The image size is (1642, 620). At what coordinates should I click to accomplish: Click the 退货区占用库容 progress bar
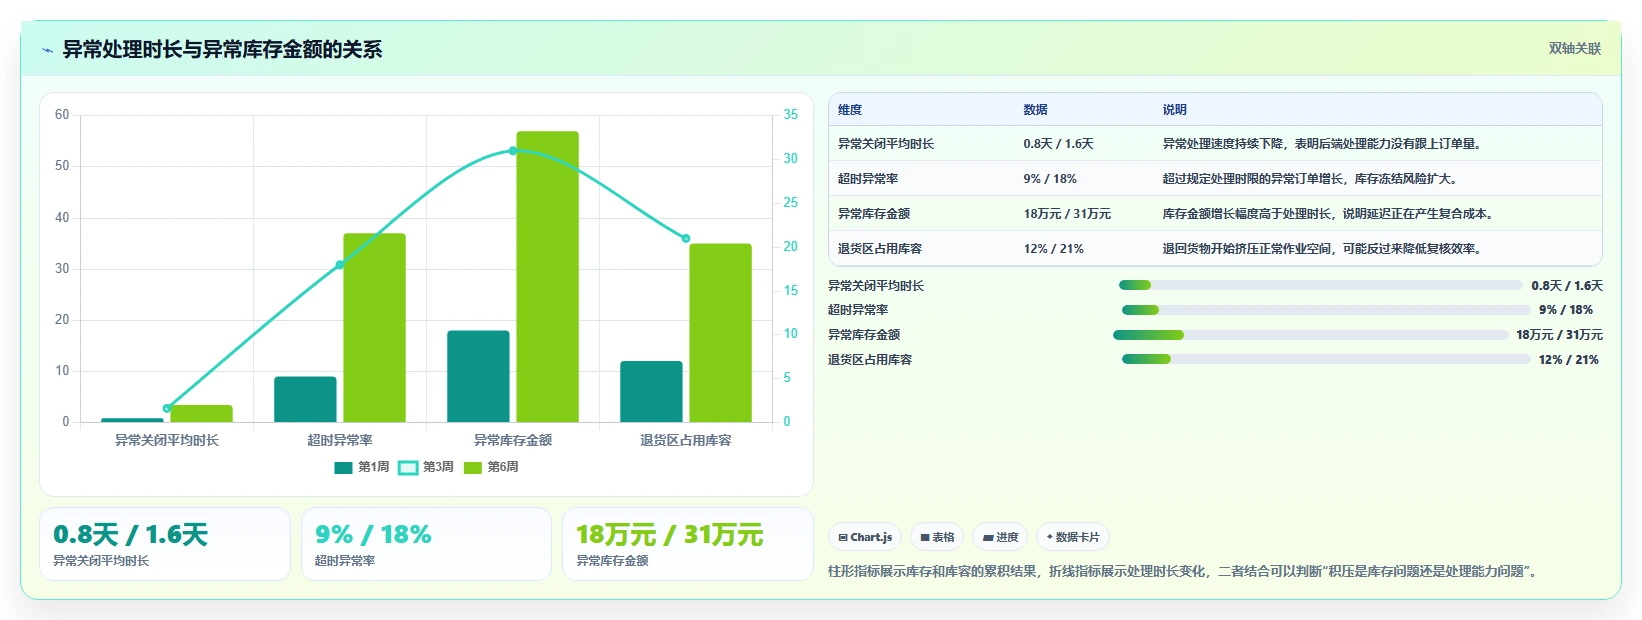point(1326,359)
